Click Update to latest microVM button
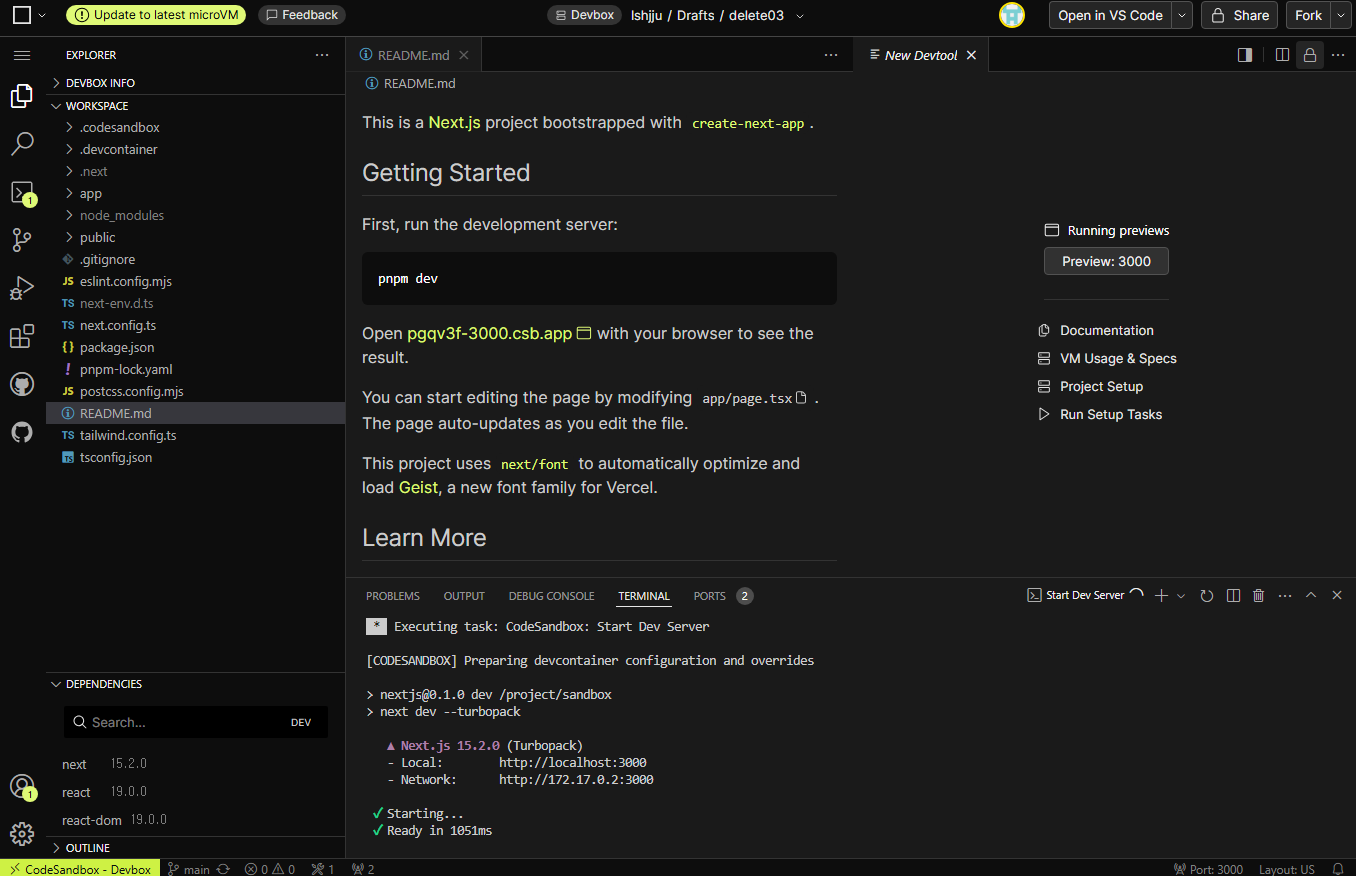This screenshot has height=876, width=1356. (x=156, y=15)
